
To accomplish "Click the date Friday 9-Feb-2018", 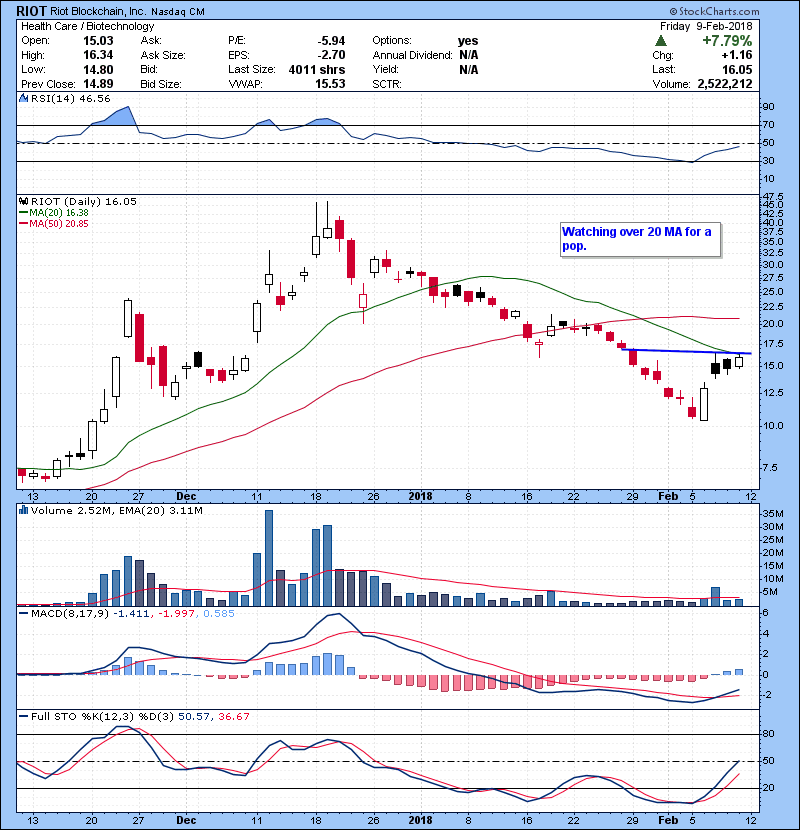I will click(706, 26).
